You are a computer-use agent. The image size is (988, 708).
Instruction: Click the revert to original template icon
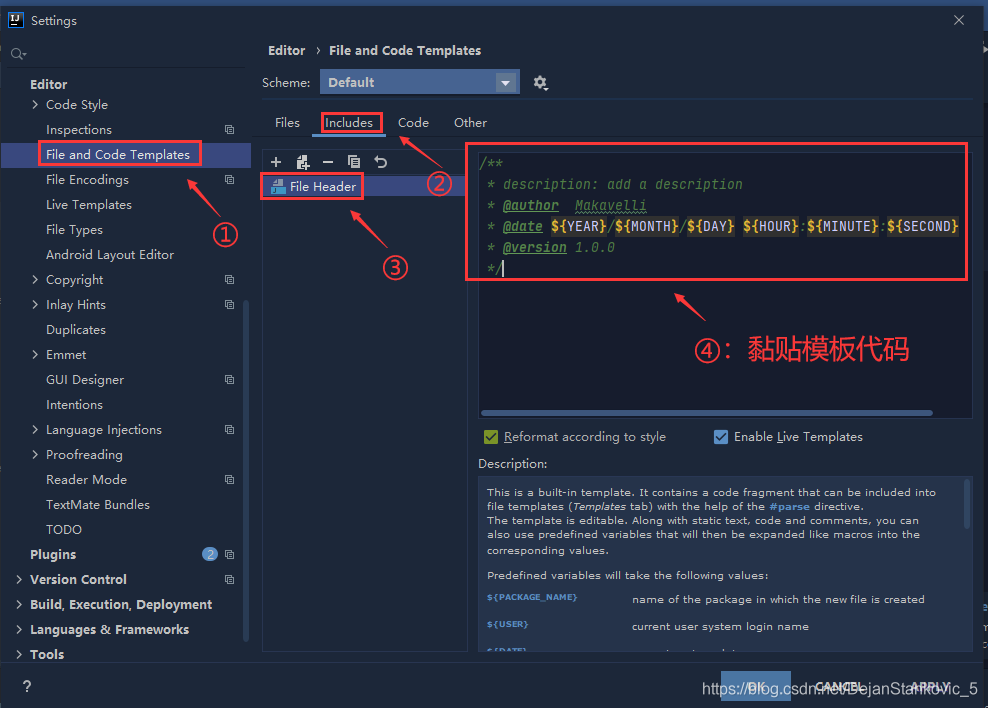tap(381, 162)
